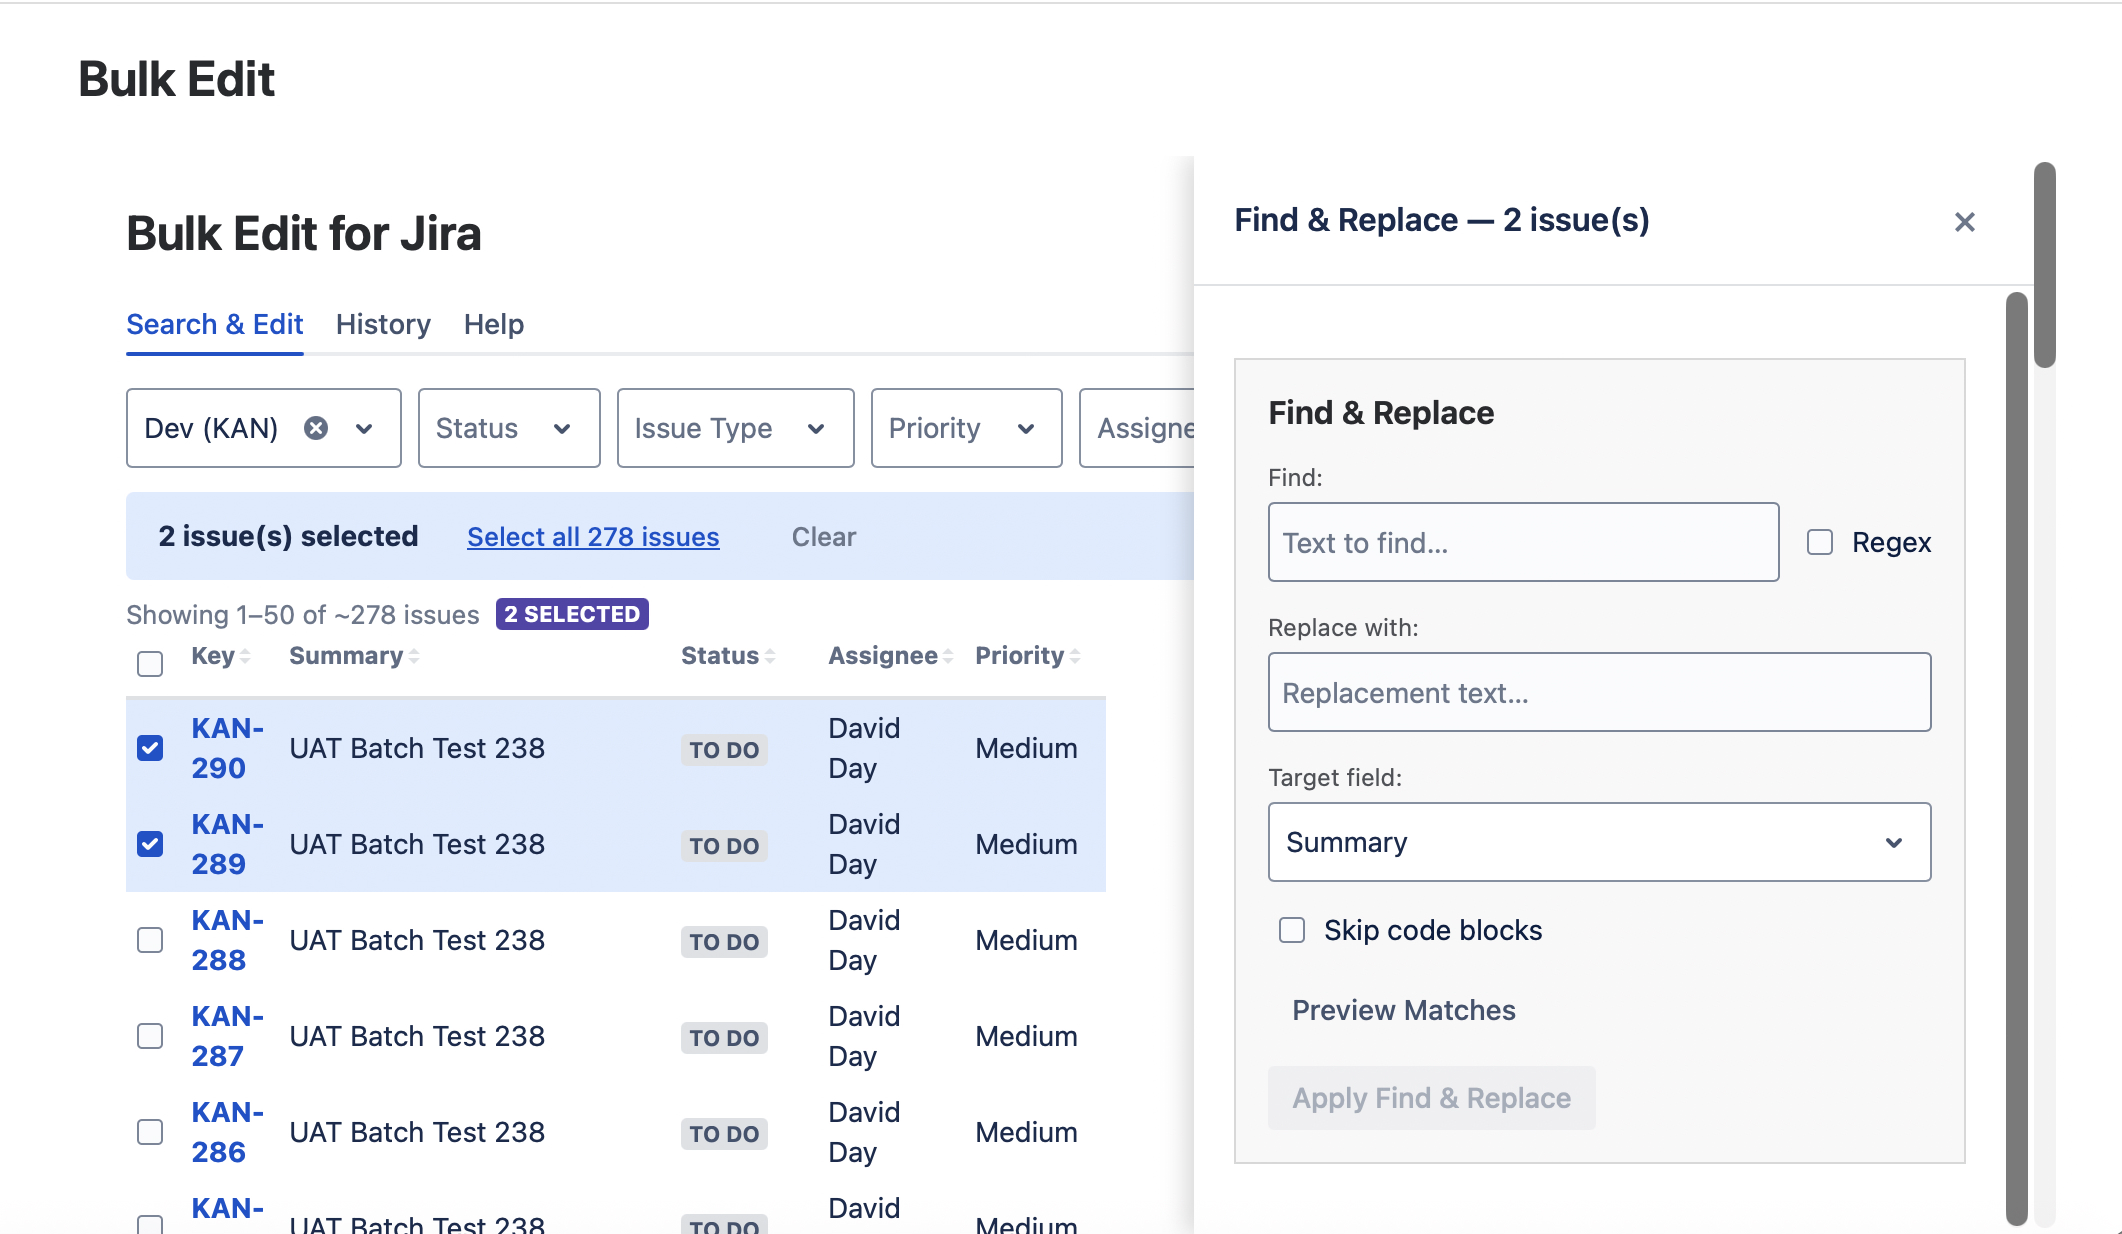Check the KAN-286 row checkbox

150,1132
